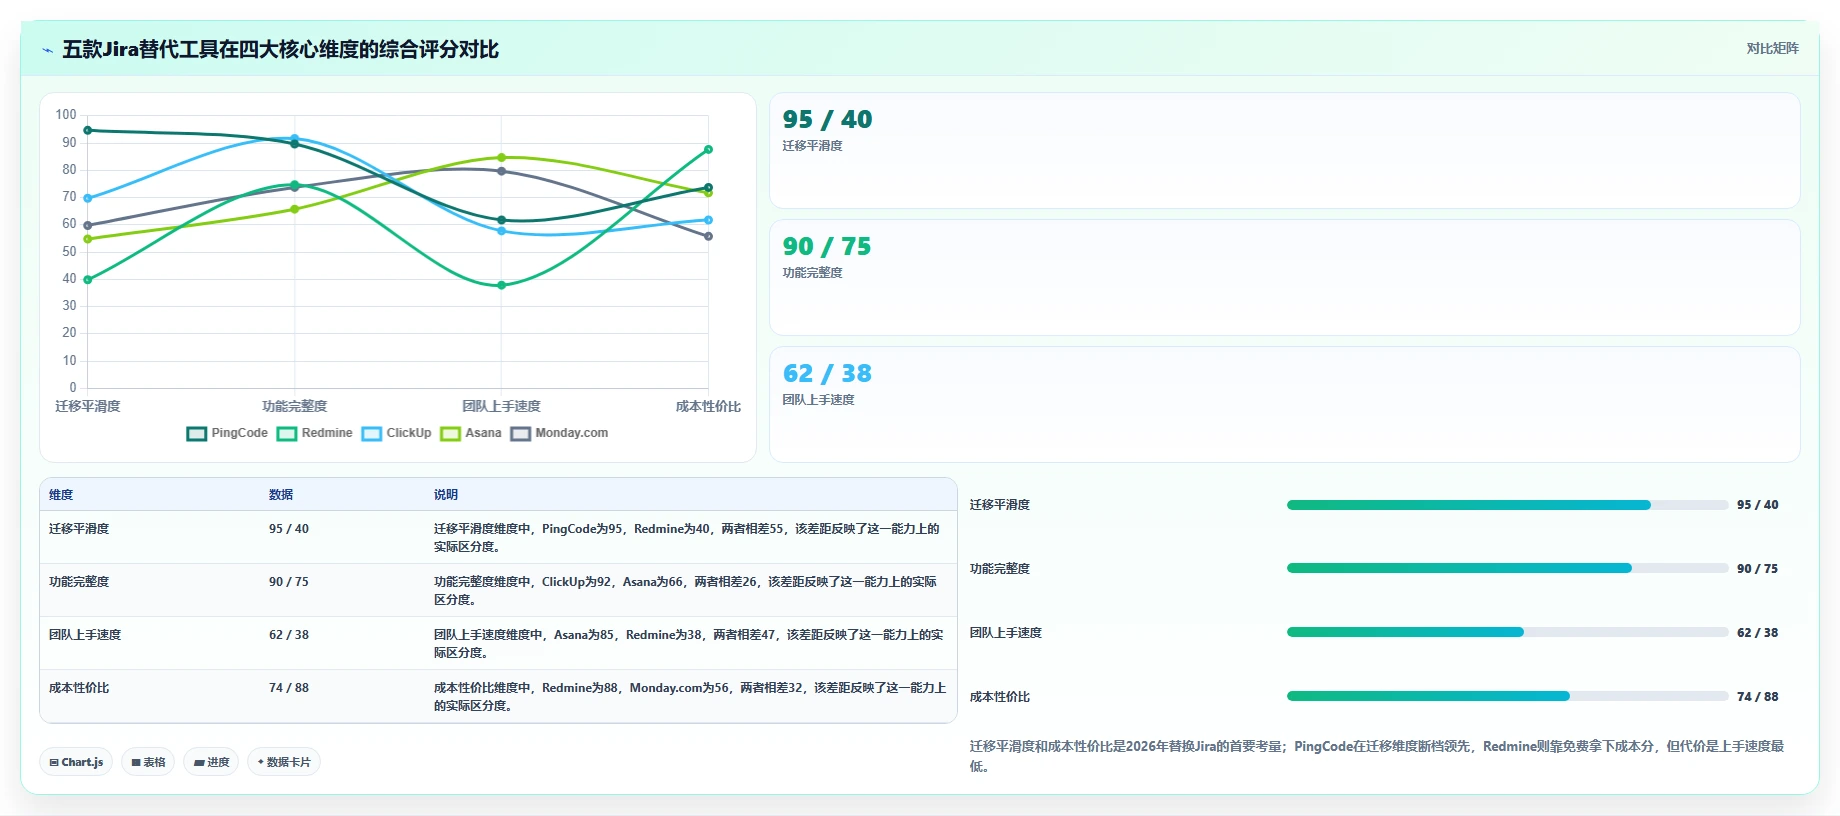Click the 进度 tag chip
This screenshot has height=816, width=1840.
pos(211,762)
